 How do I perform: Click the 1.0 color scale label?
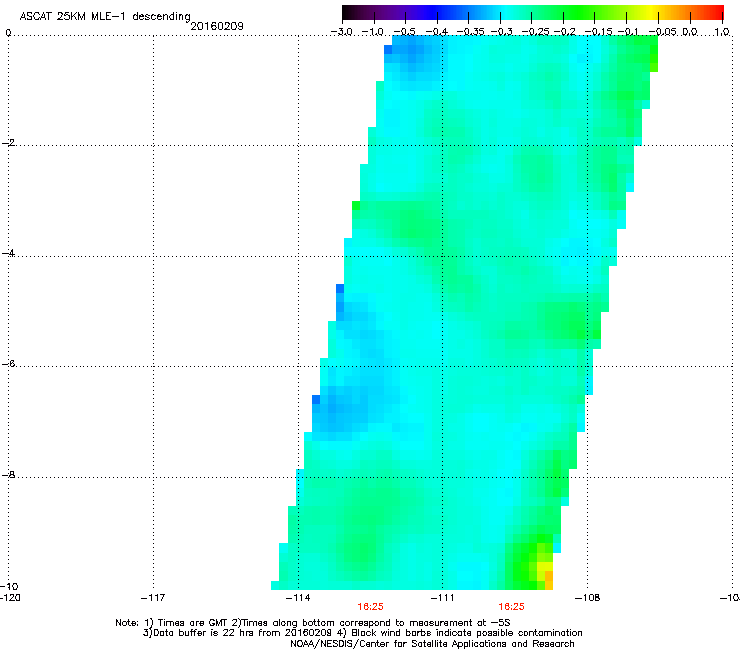point(722,32)
